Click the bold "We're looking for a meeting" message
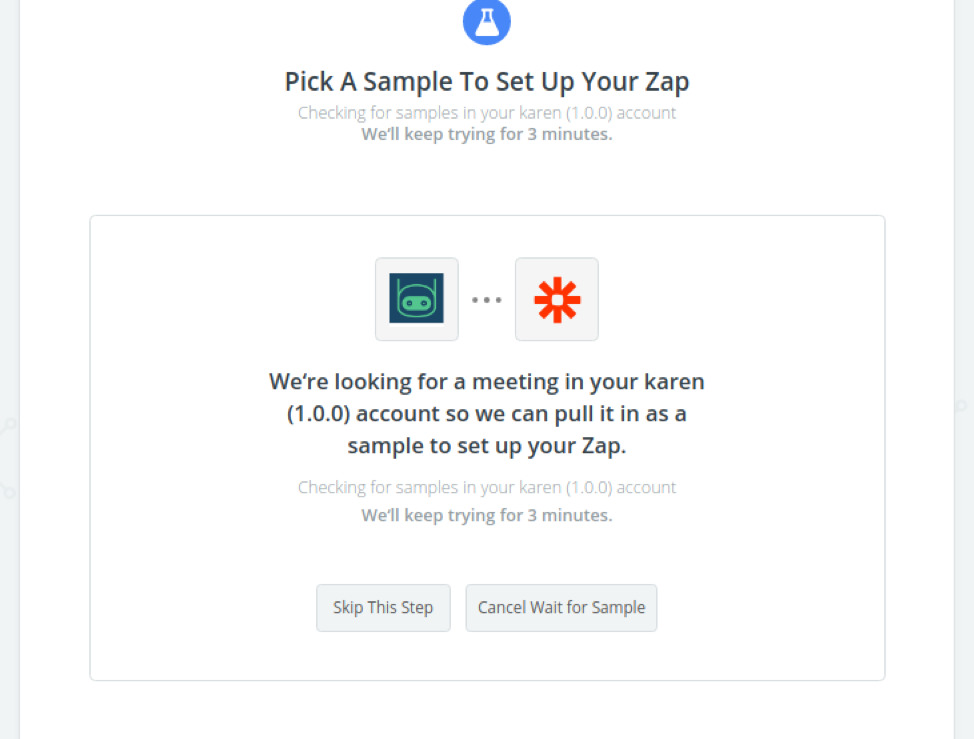Viewport: 974px width, 739px height. point(487,414)
